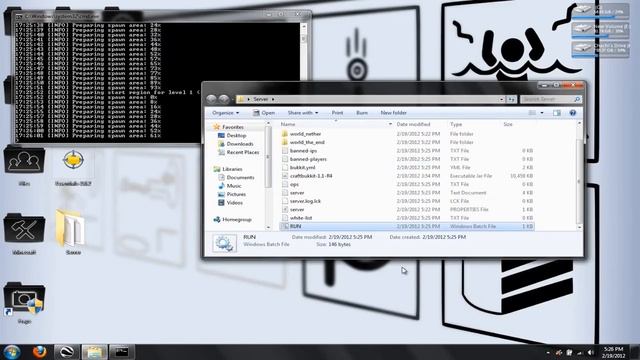Click the Windows Start orb
The width and height of the screenshot is (640, 360).
point(12,352)
